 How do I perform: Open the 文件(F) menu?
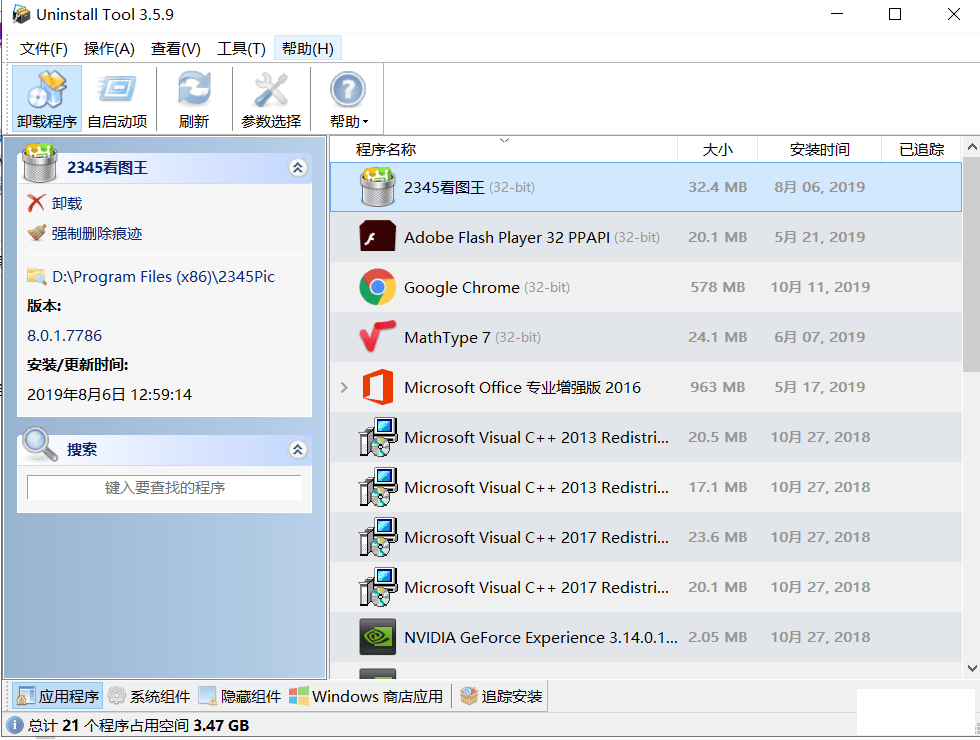(x=44, y=49)
